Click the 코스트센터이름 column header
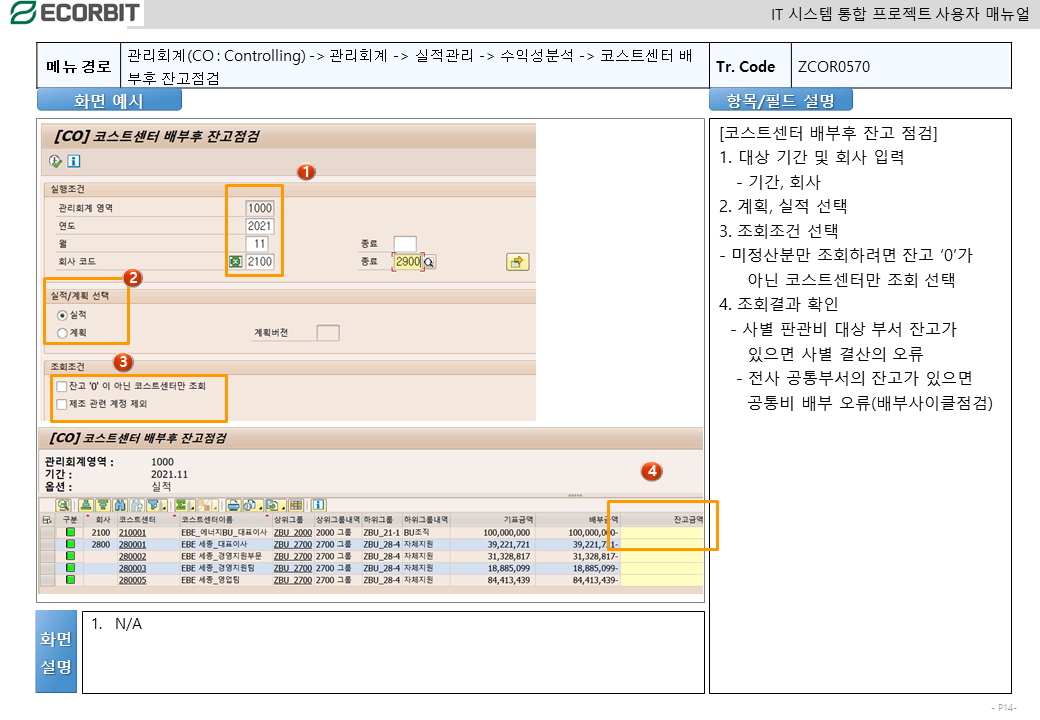 pyautogui.click(x=225, y=520)
